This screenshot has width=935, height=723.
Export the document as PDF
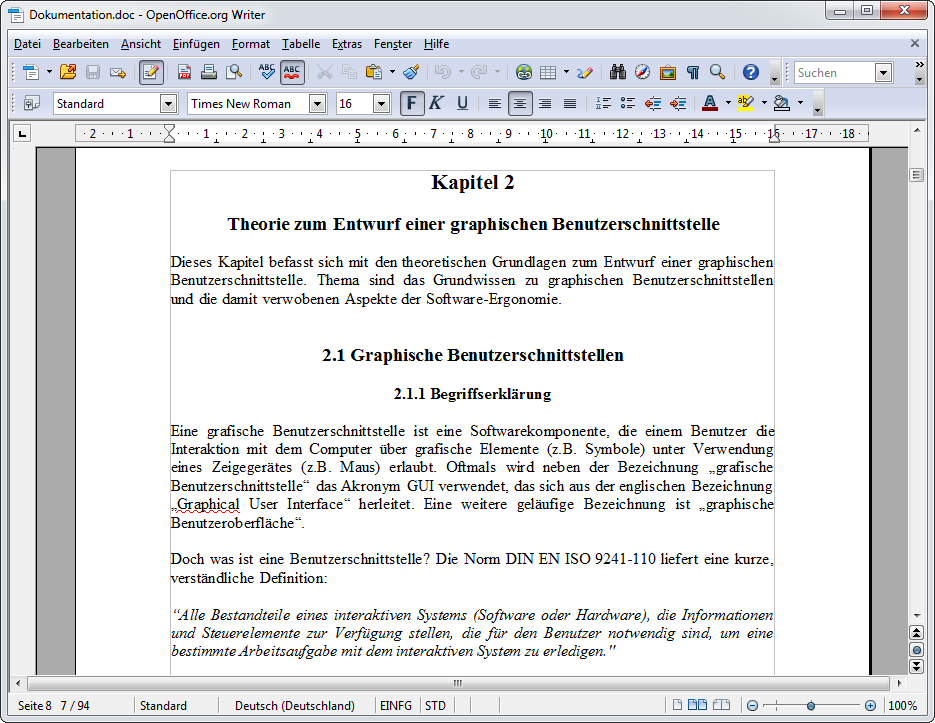183,71
